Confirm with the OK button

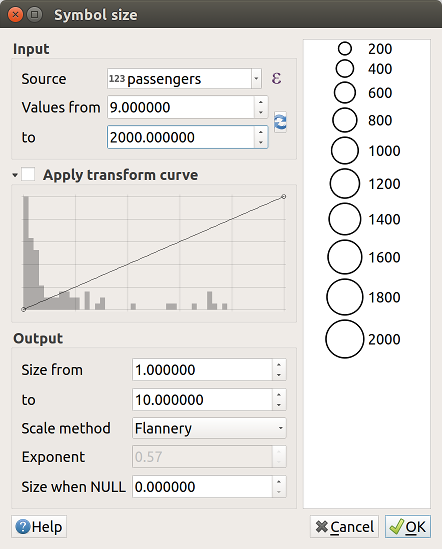[408, 527]
